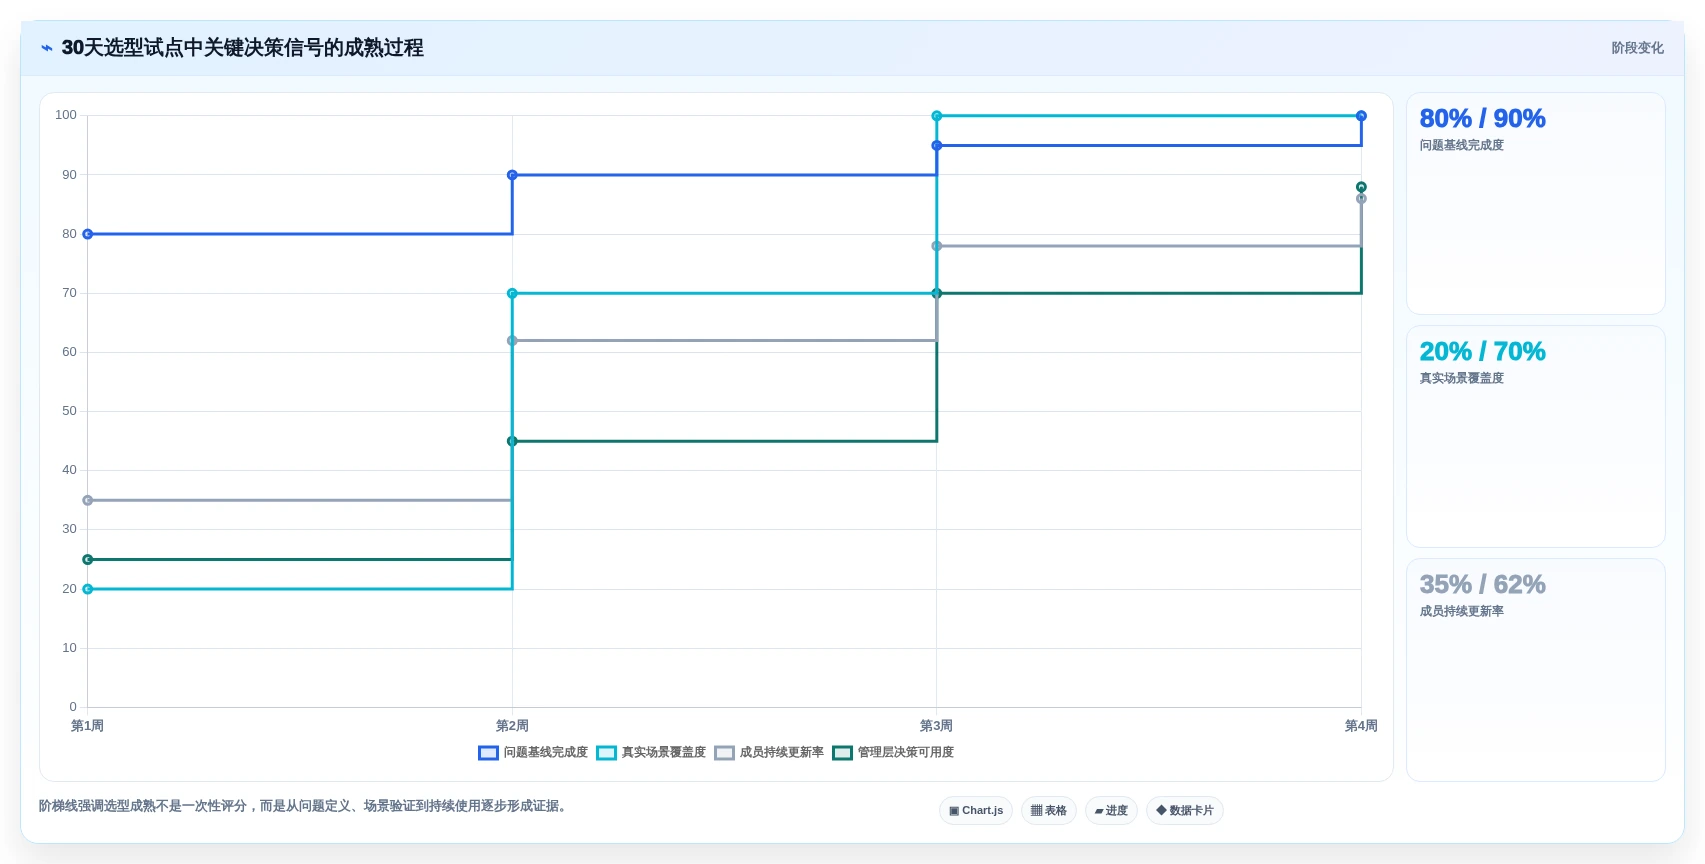Click the gray 第1周 data point at 35
The width and height of the screenshot is (1705, 864).
pyautogui.click(x=88, y=500)
